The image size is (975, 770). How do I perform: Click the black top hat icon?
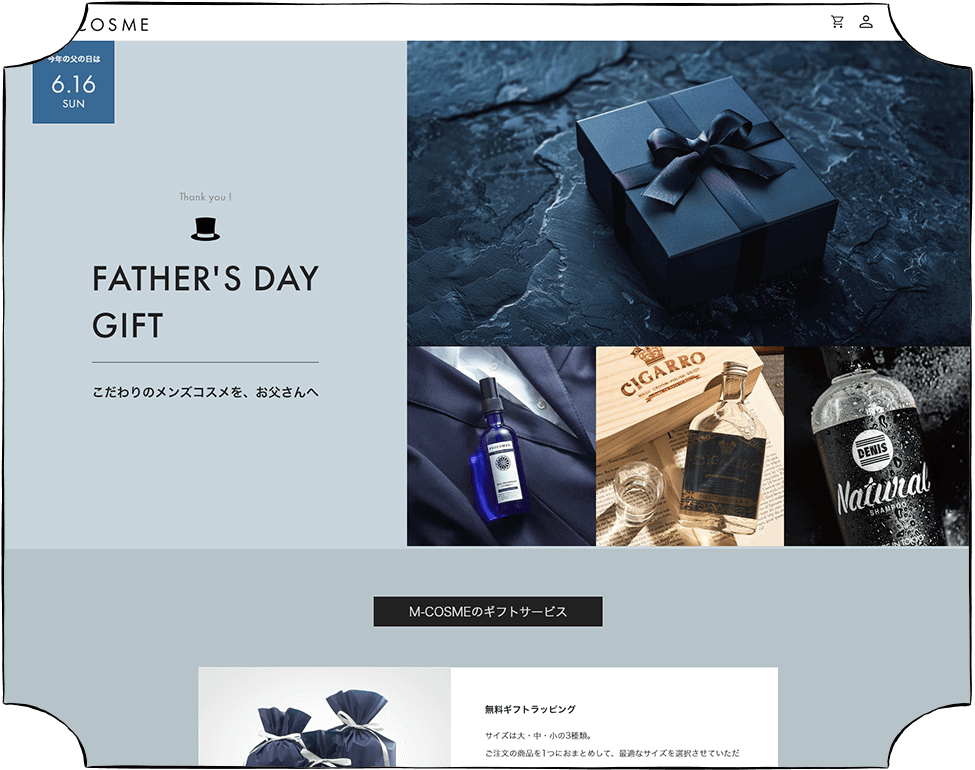point(205,228)
